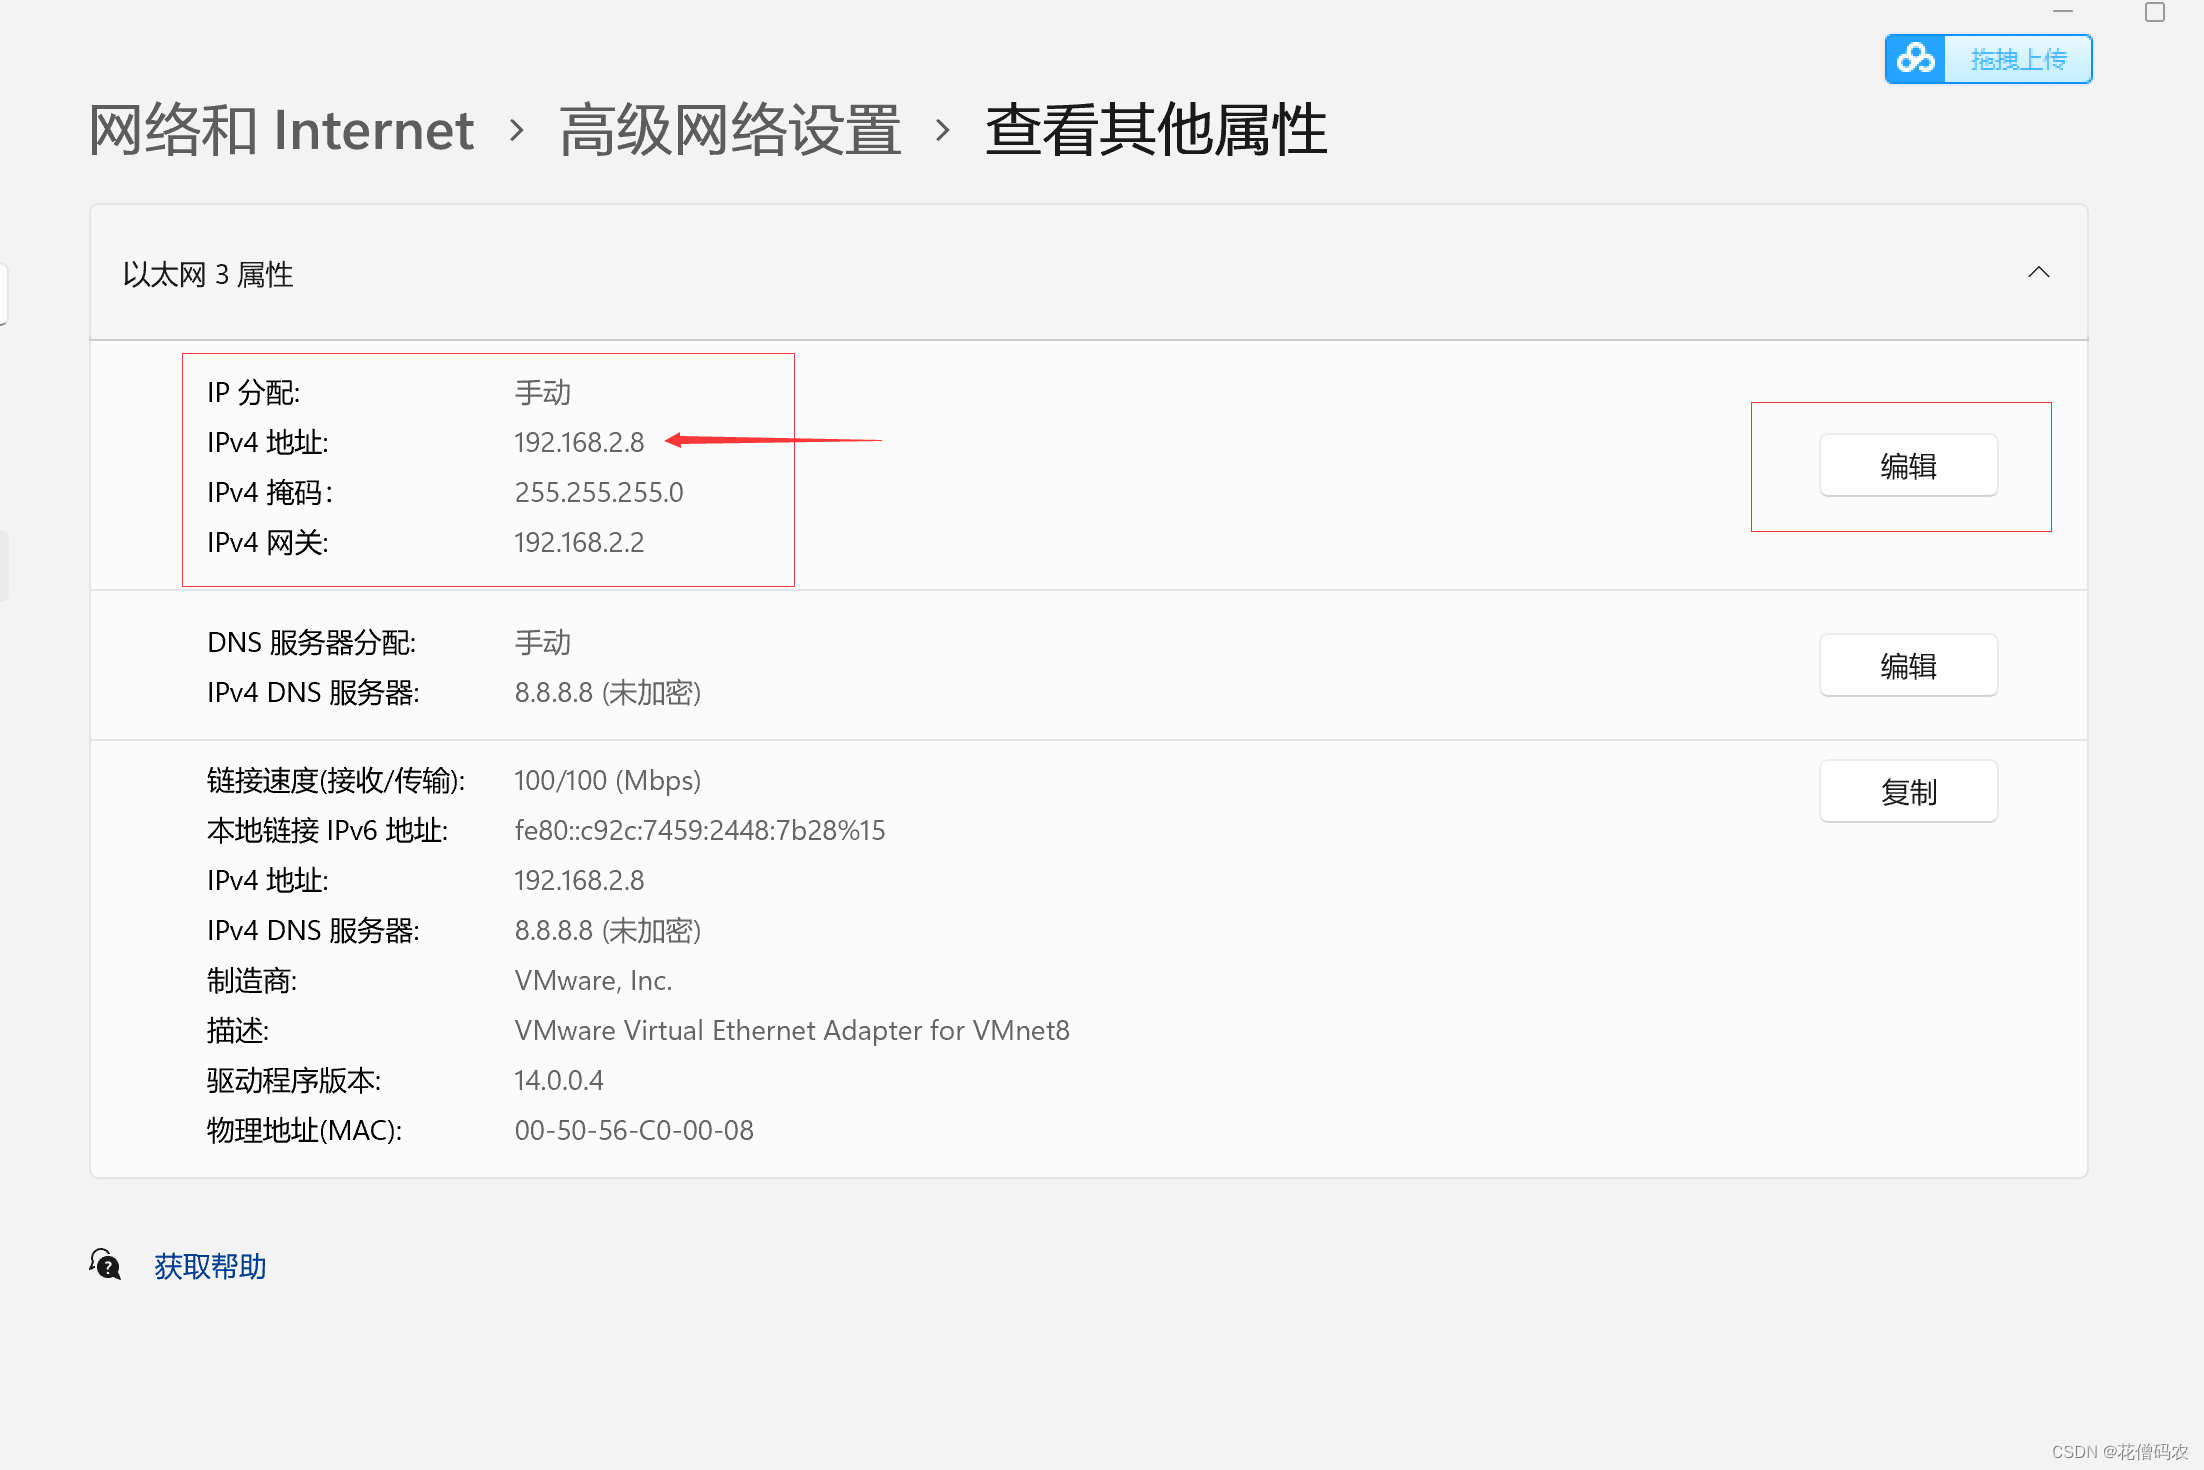This screenshot has width=2204, height=1470.
Task: Click the VMware Virtual Ethernet Adapter for VMnet8 description
Action: [792, 1030]
